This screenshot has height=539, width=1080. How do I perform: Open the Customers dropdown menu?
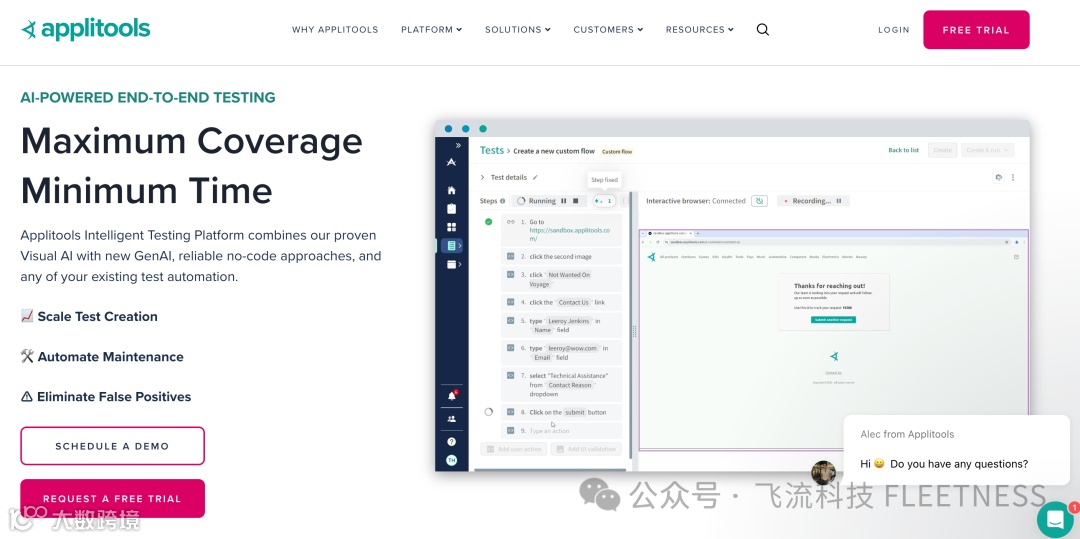(x=608, y=30)
